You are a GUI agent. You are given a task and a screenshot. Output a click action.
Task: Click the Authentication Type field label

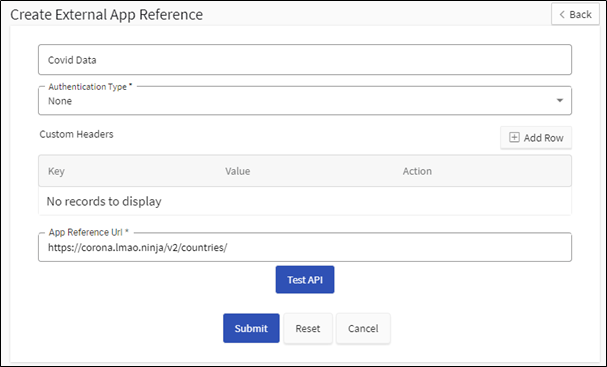pyautogui.click(x=90, y=87)
